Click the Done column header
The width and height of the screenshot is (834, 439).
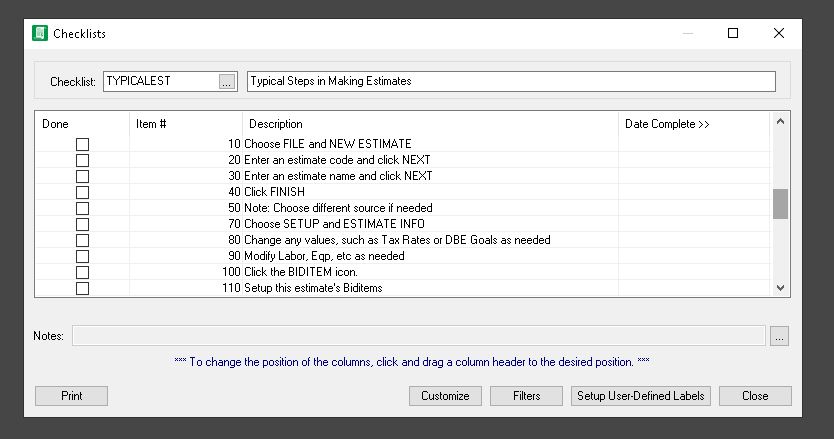(82, 124)
